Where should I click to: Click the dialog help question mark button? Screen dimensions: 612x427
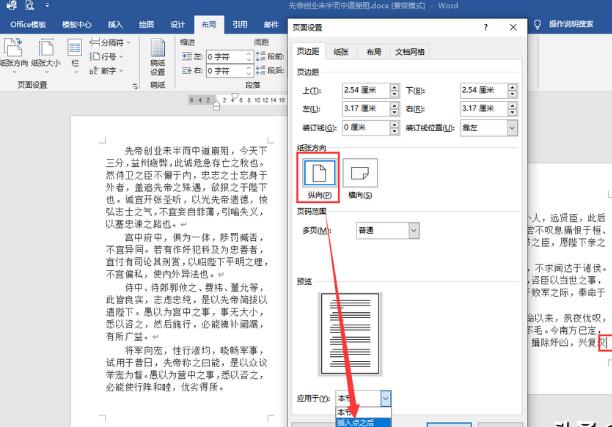pyautogui.click(x=485, y=28)
